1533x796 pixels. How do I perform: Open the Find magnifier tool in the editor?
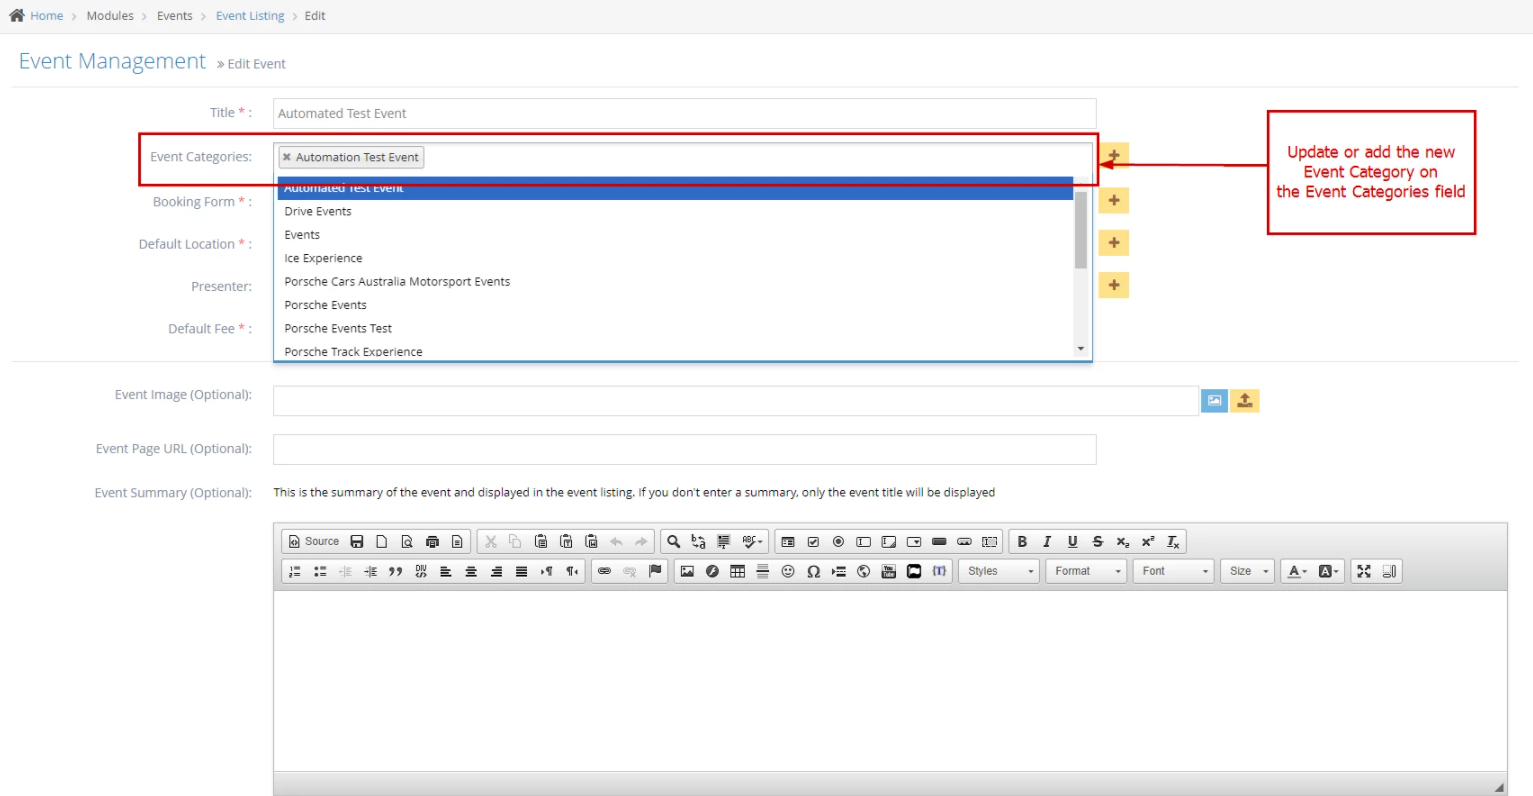[x=673, y=542]
